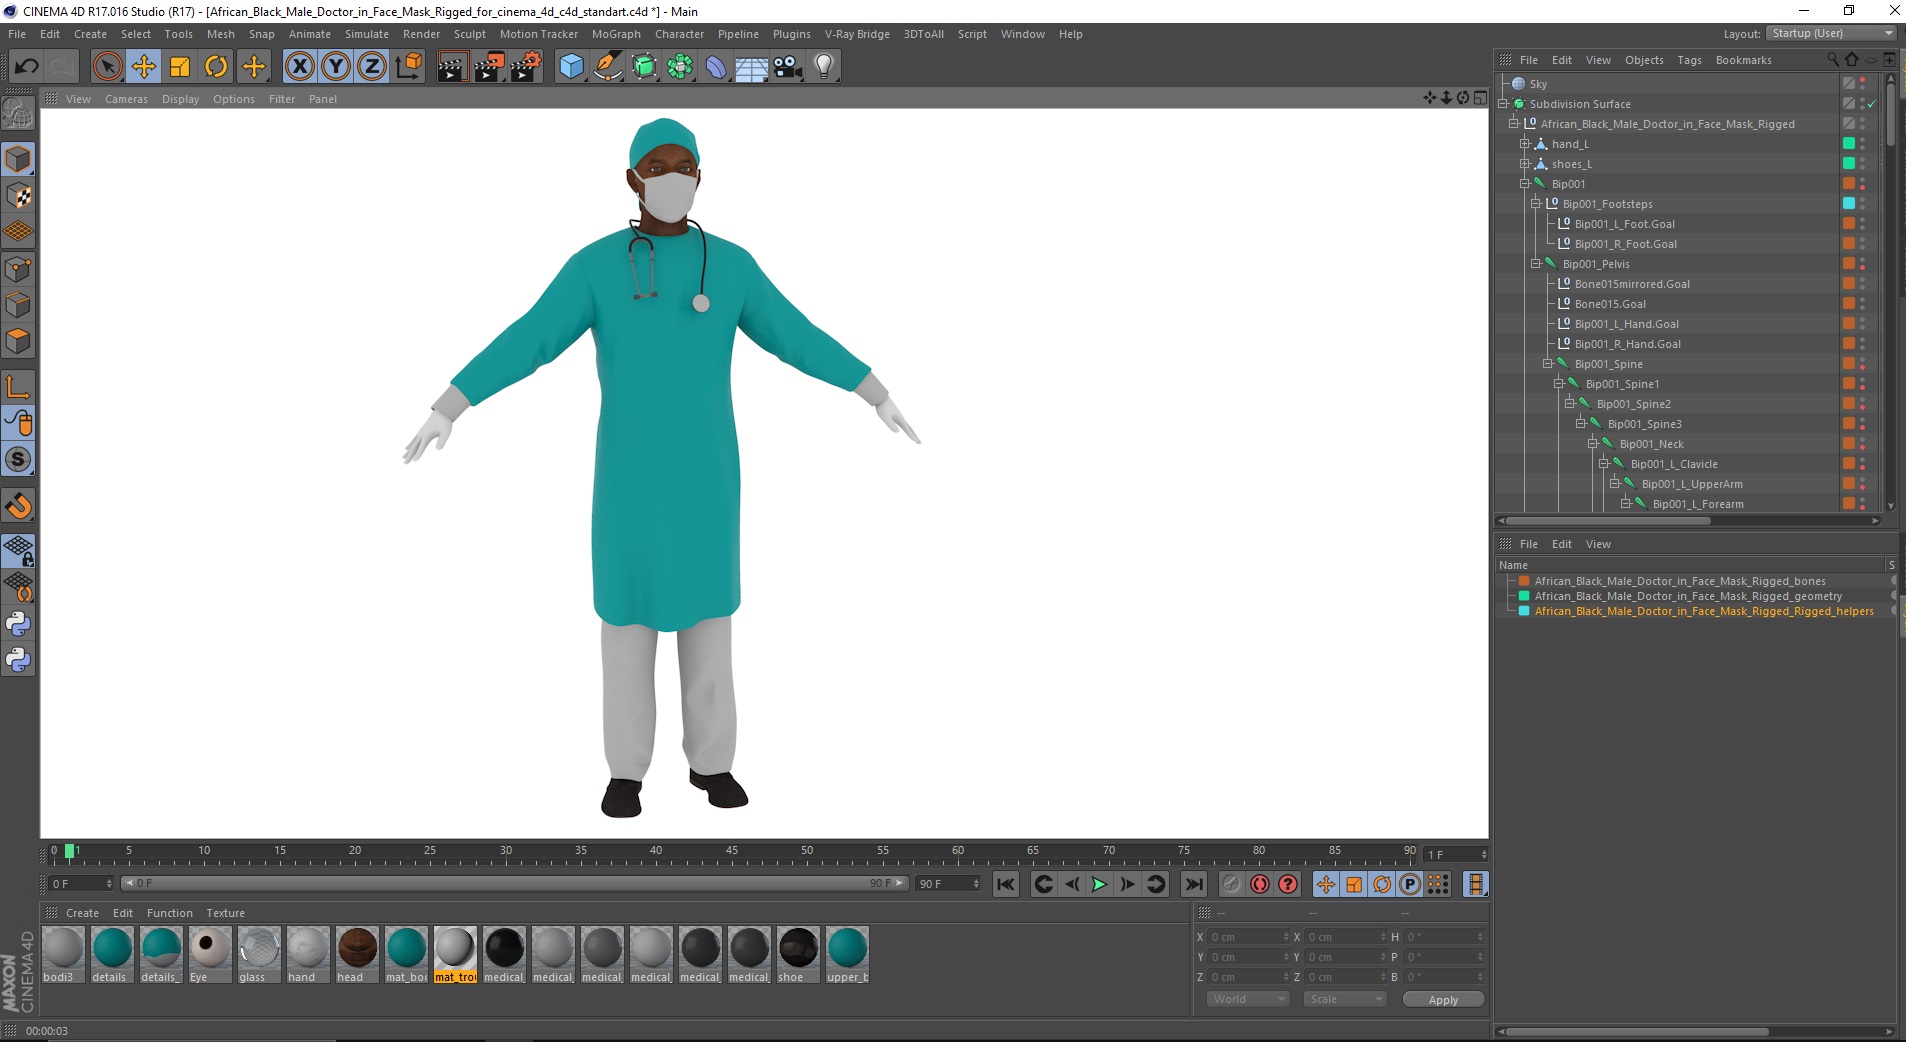
Task: Add a Cube primitive object
Action: click(571, 67)
